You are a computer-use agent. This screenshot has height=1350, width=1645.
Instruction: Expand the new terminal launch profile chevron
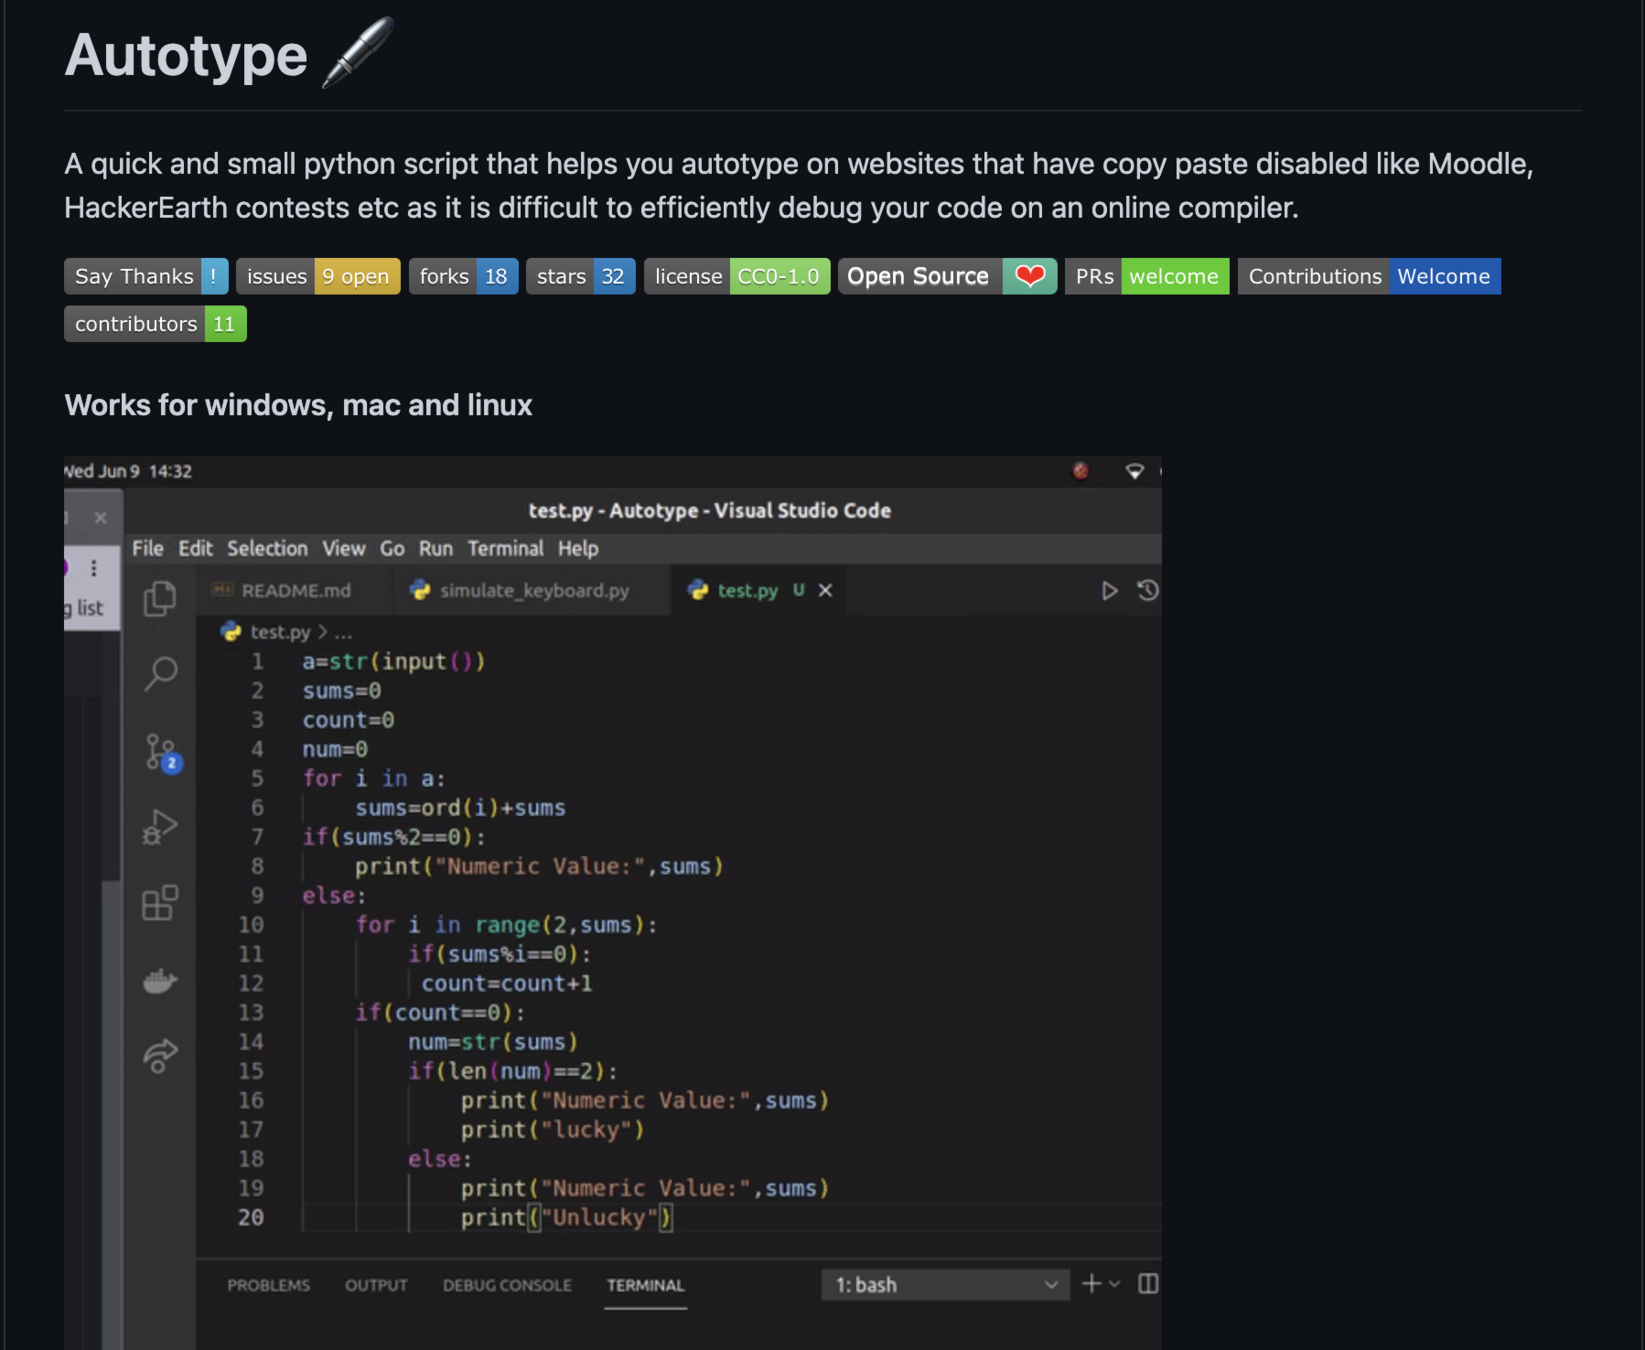1115,1284
